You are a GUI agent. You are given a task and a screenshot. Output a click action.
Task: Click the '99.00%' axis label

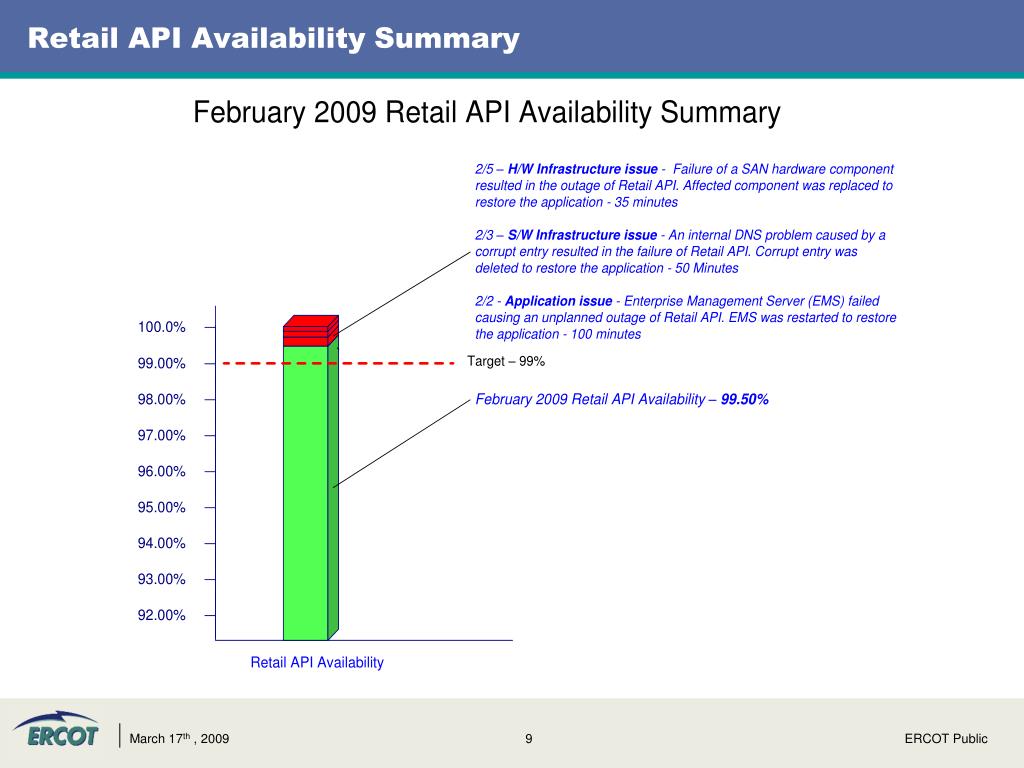[x=161, y=363]
